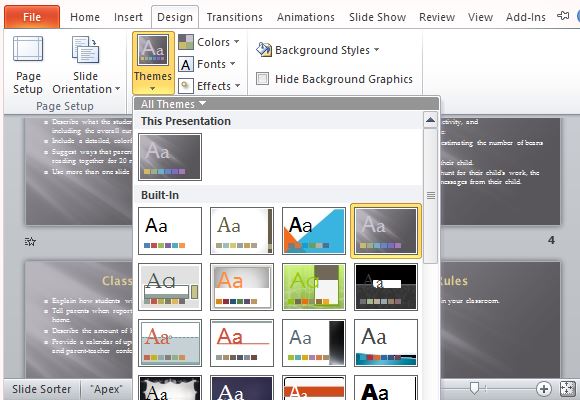Image resolution: width=580 pixels, height=400 pixels.
Task: Select the bottom-left "Class" slide thumbnail
Action: pyautogui.click(x=79, y=320)
